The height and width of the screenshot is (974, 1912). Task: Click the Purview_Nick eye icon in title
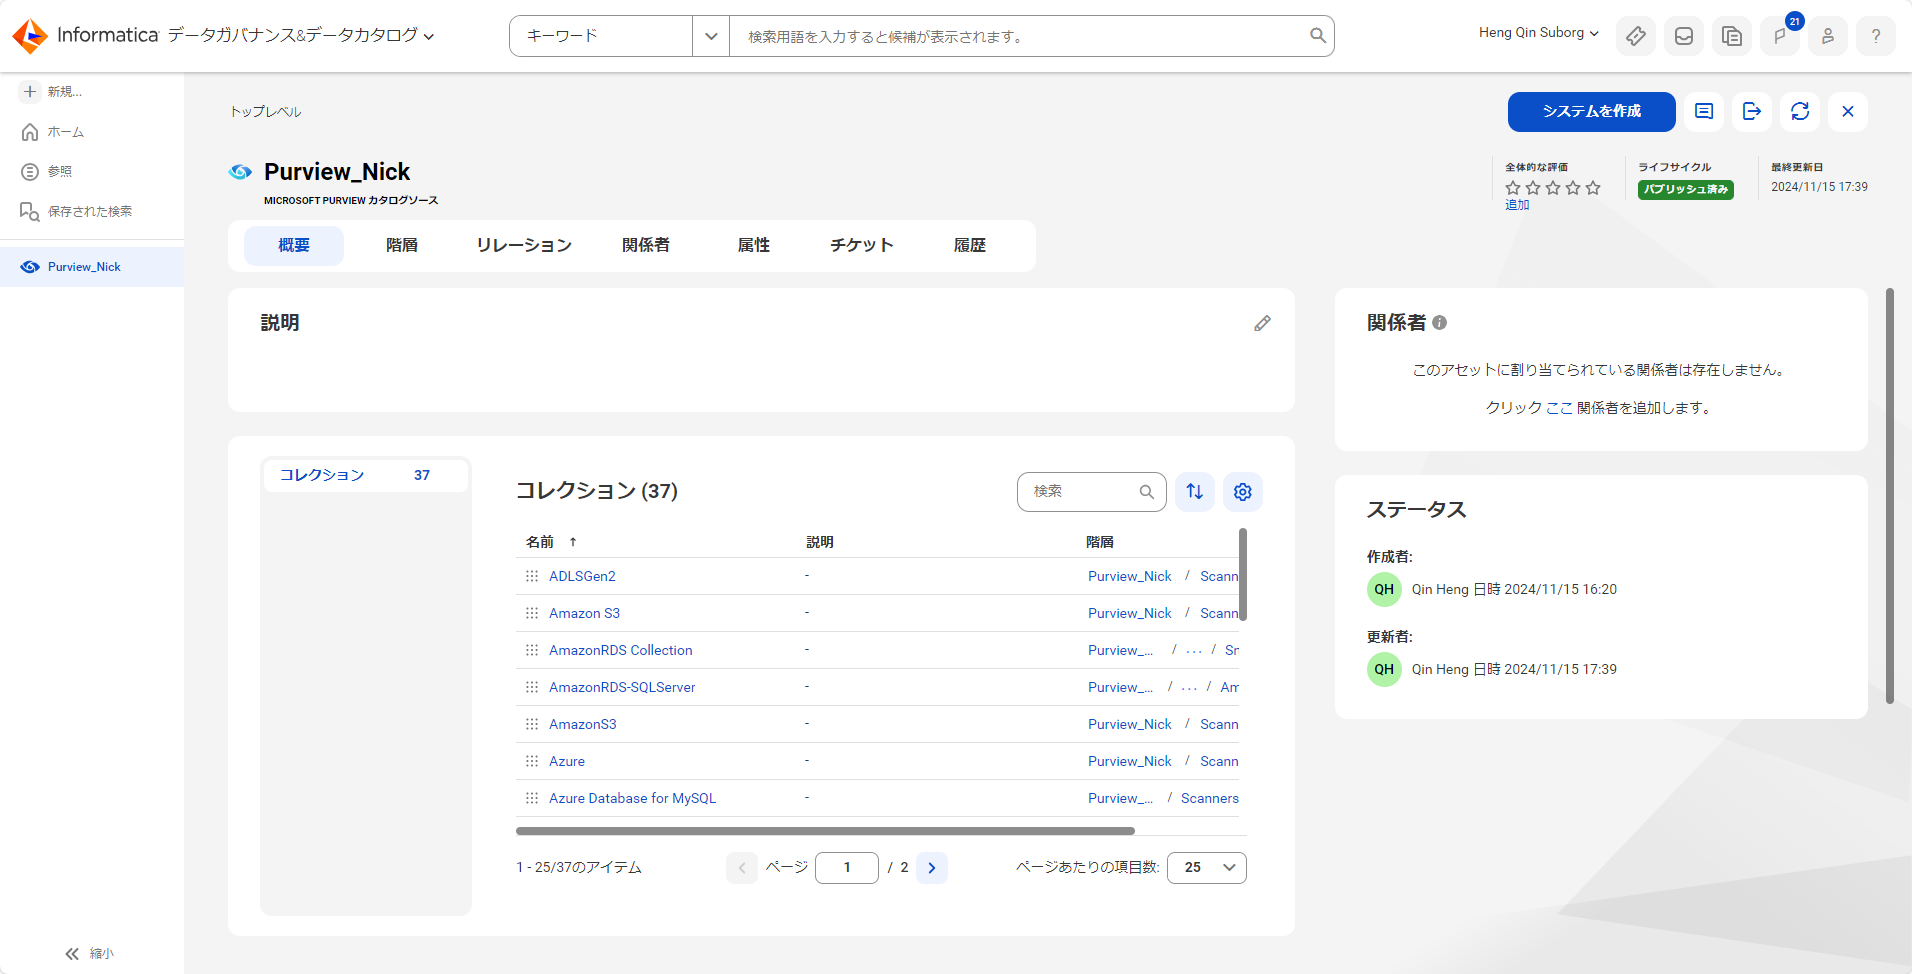coord(240,172)
